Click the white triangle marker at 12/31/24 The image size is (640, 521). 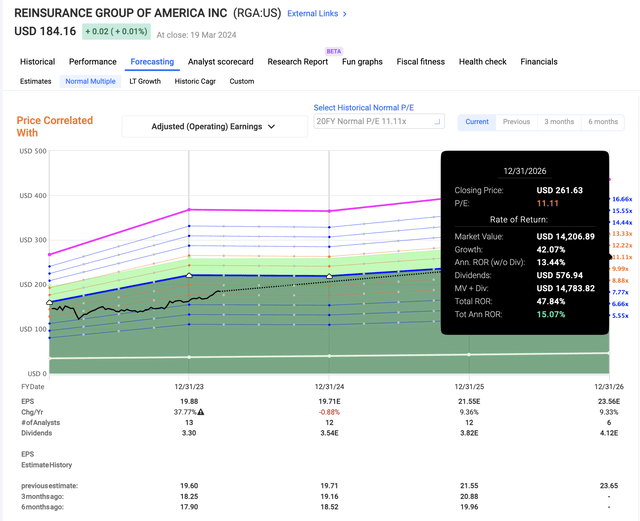point(329,276)
